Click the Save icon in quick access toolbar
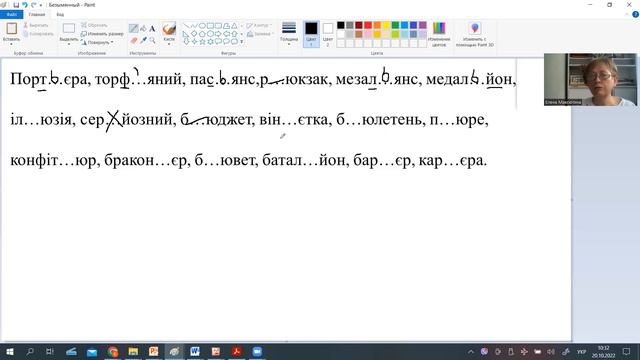Screen dimensions: 640x360 (16, 5)
